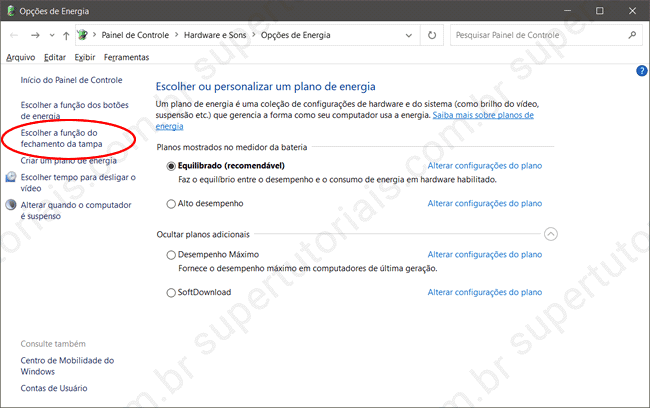Click the moon icon beside 'Alterar quando o computador é suspenso'
Viewport: 650px width, 408px height.
pyautogui.click(x=11, y=205)
